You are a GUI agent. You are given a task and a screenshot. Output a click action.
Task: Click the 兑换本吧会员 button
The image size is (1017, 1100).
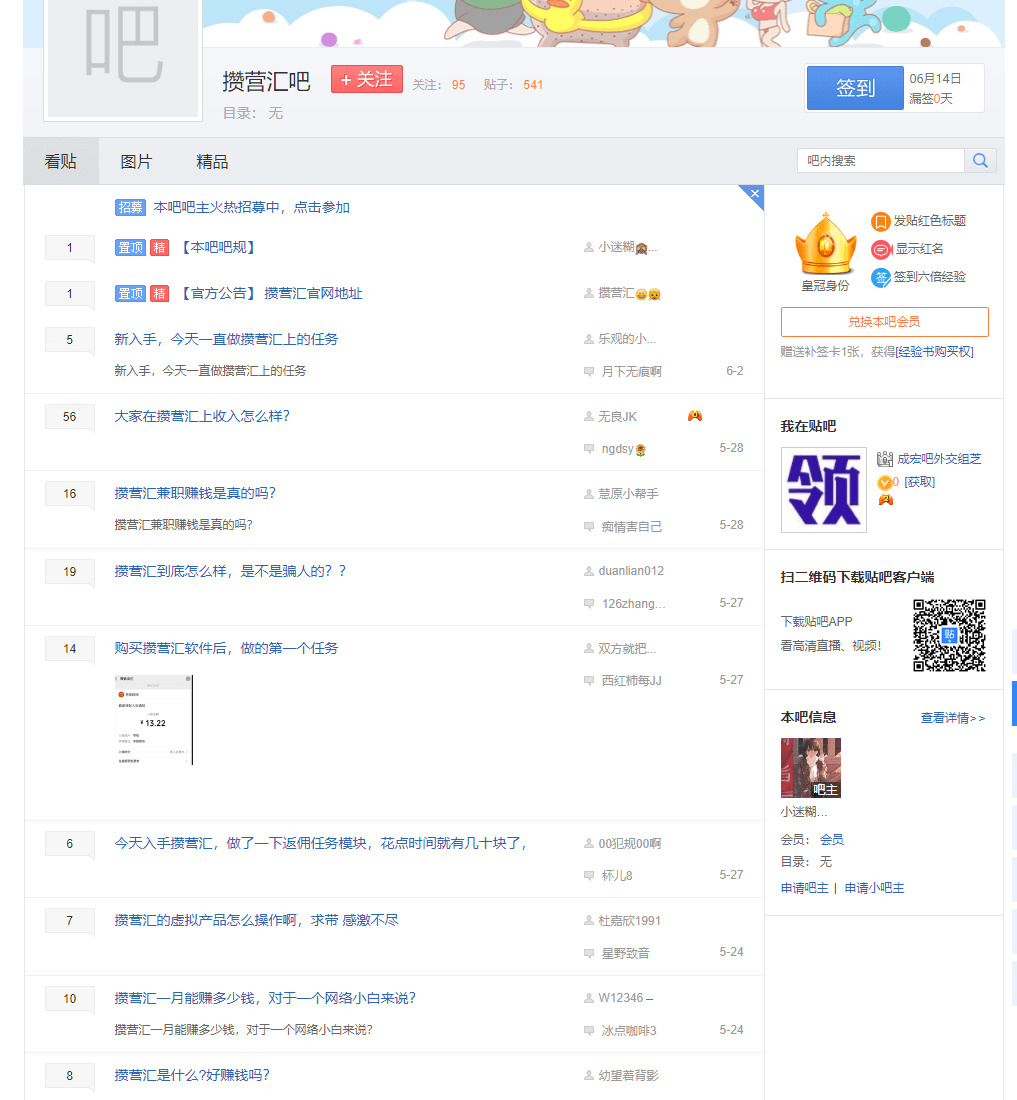click(x=884, y=322)
